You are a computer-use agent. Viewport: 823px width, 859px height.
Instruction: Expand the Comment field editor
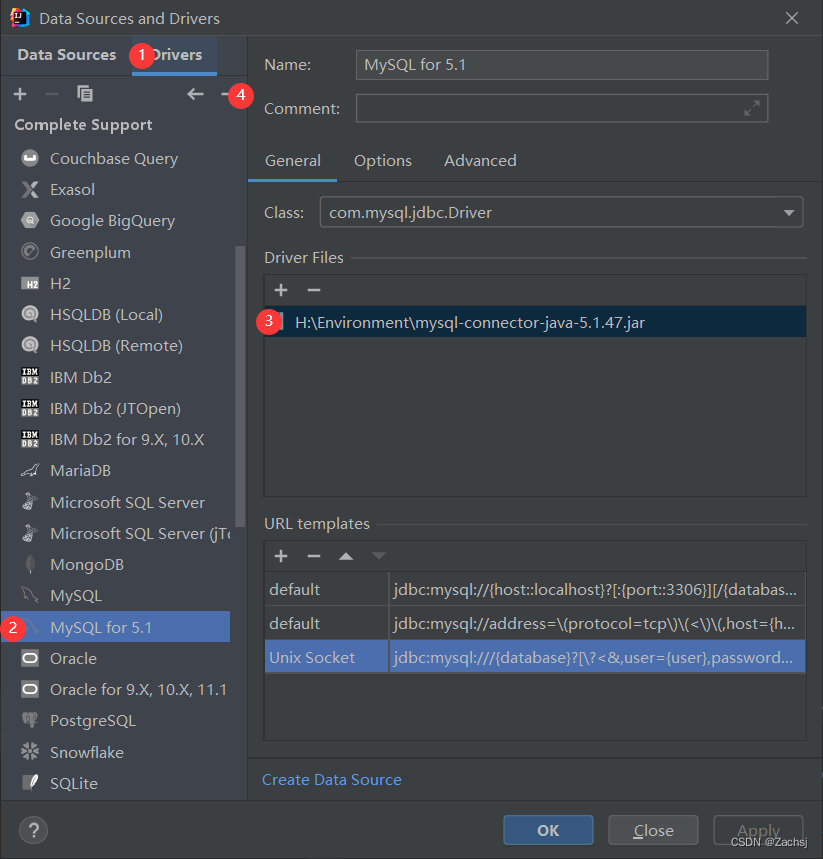752,108
